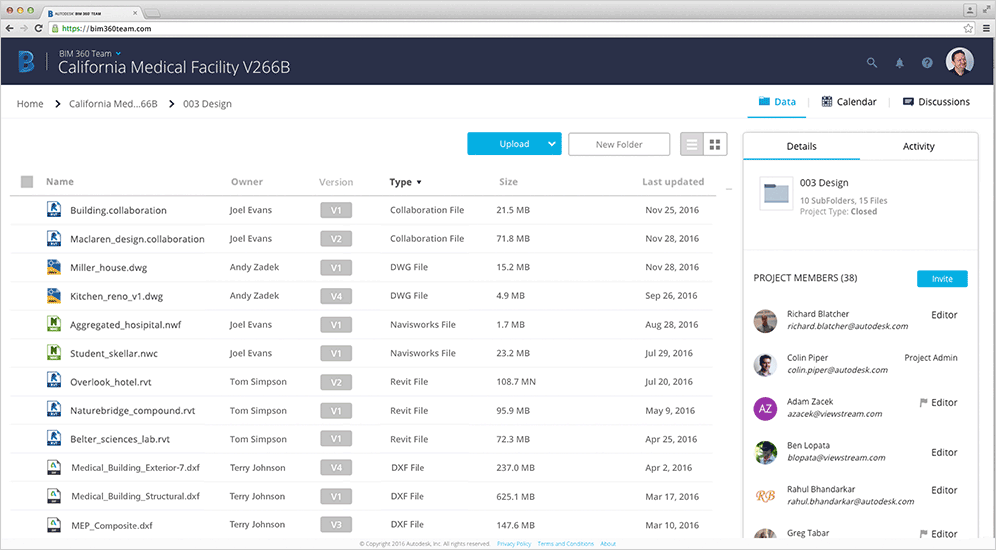Viewport: 996px width, 550px height.
Task: Click the browser reload icon
Action: 38,28
